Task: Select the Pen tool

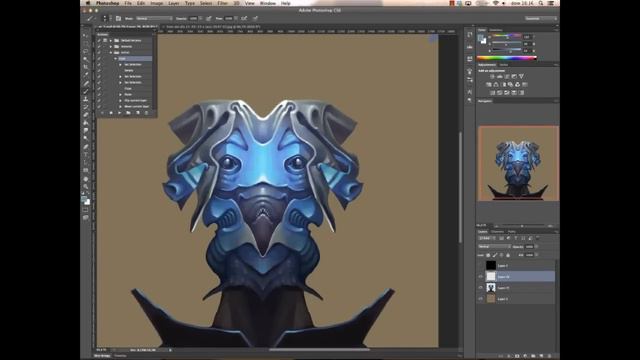Action: point(86,147)
